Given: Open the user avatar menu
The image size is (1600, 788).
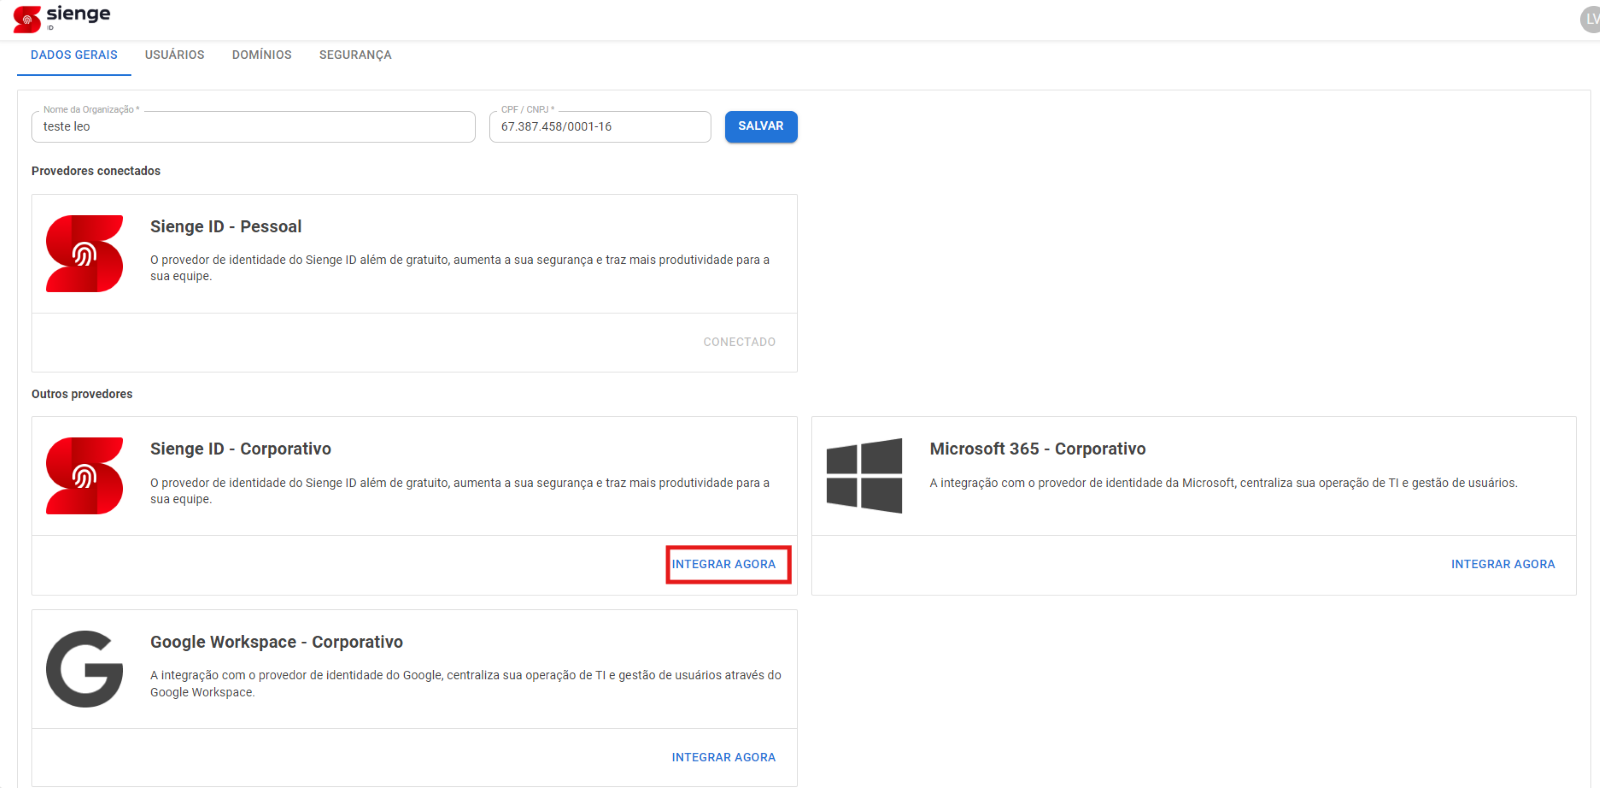Looking at the screenshot, I should tap(1590, 19).
